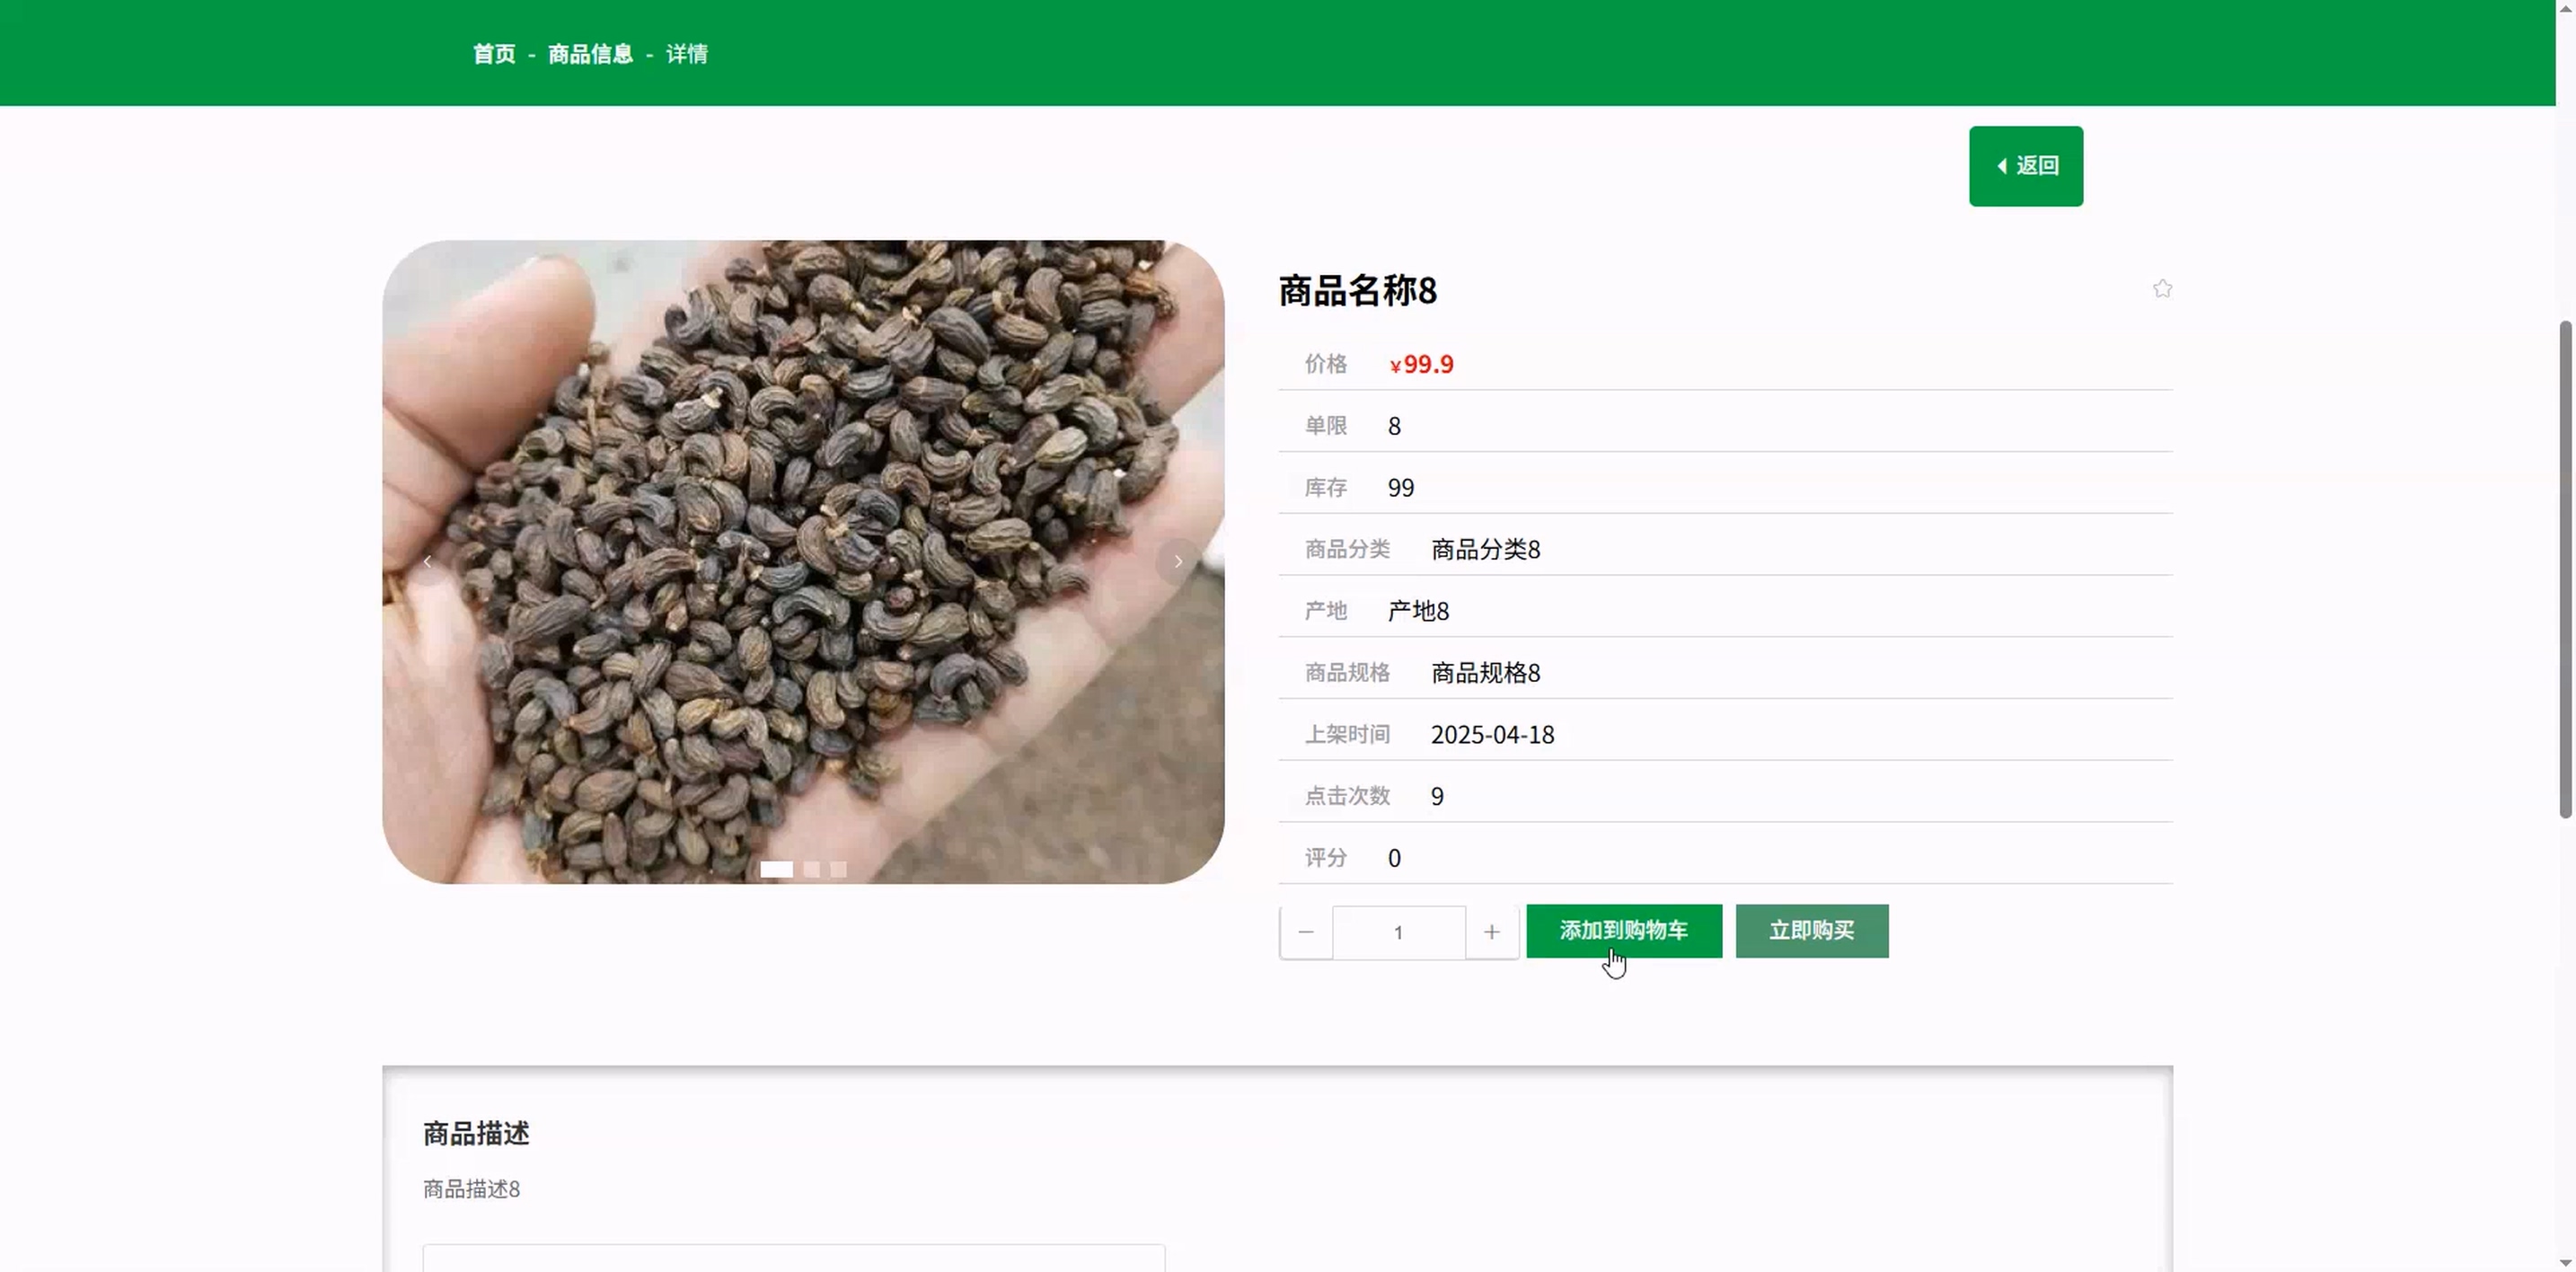Click the 详情 breadcrumb item
The width and height of the screenshot is (2576, 1272).
tap(687, 54)
